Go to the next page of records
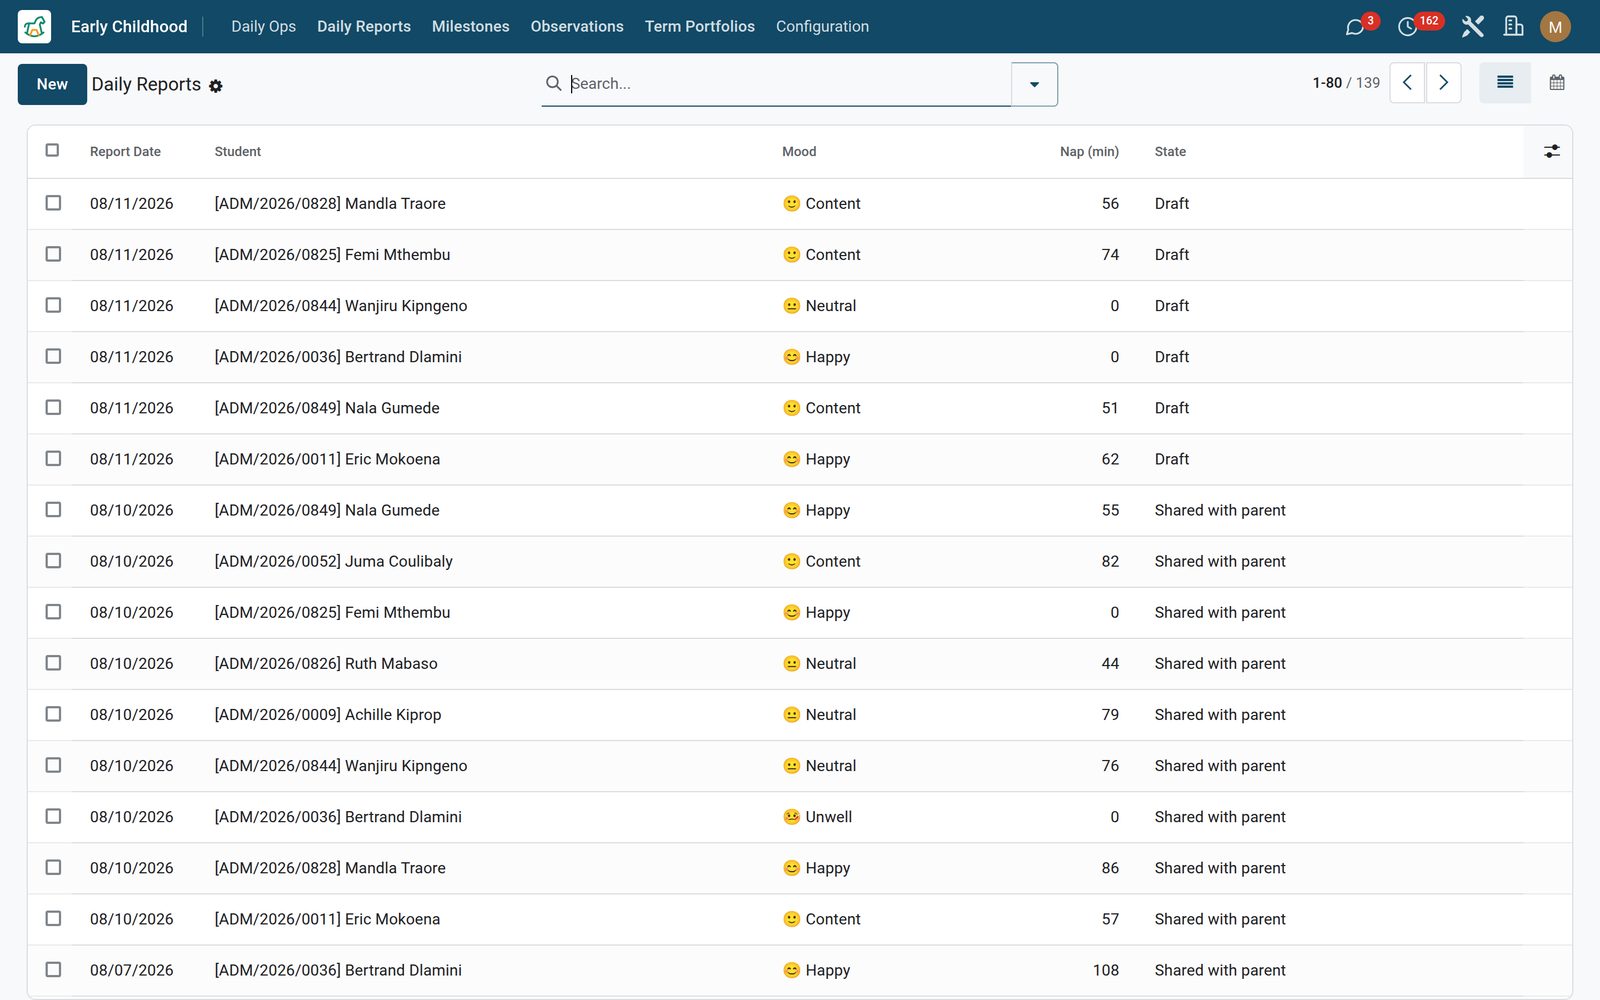 [1443, 83]
